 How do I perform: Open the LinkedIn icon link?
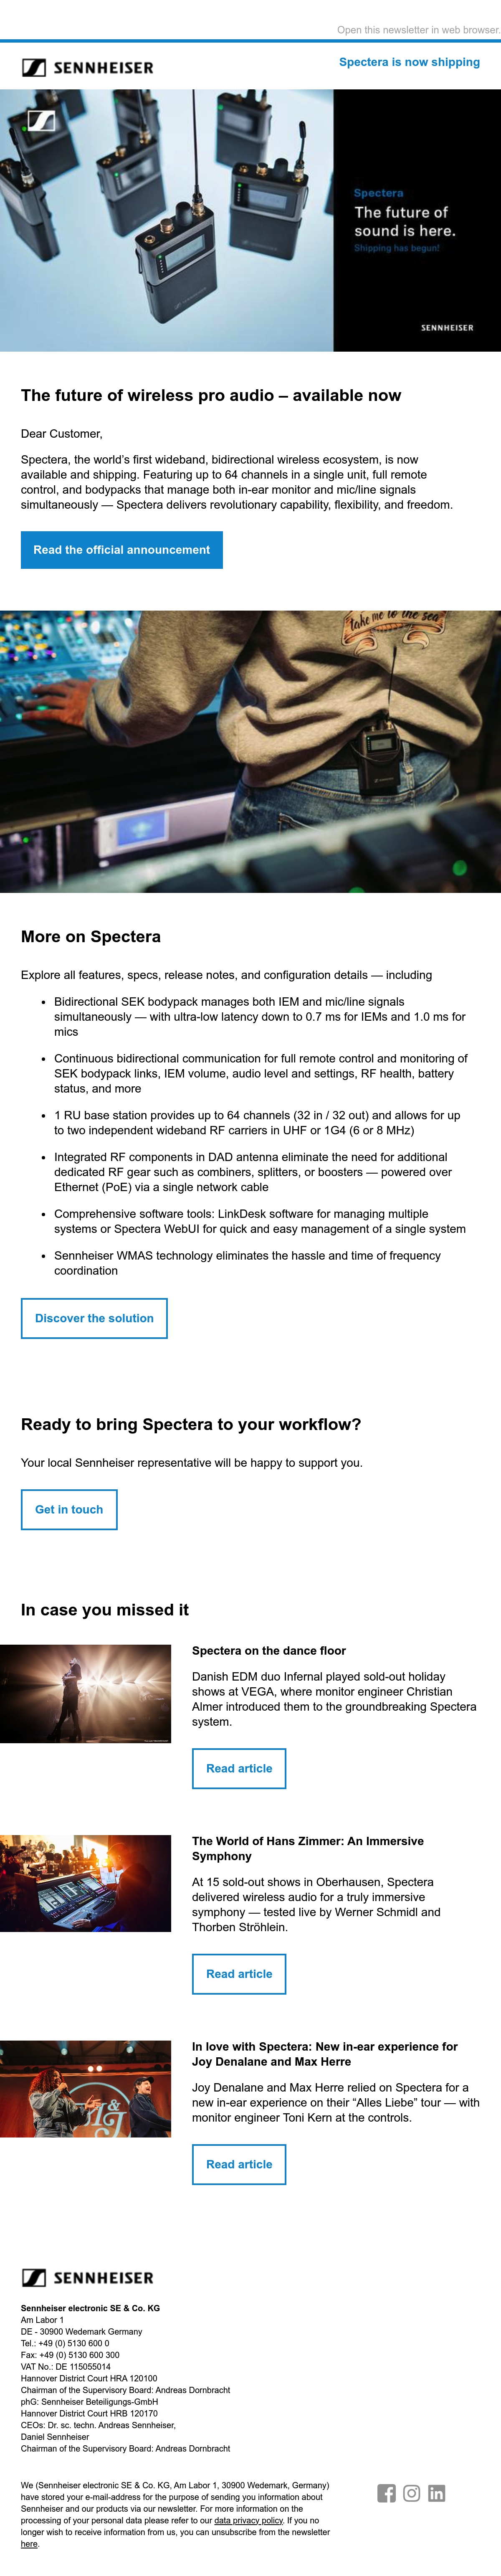coord(436,2493)
